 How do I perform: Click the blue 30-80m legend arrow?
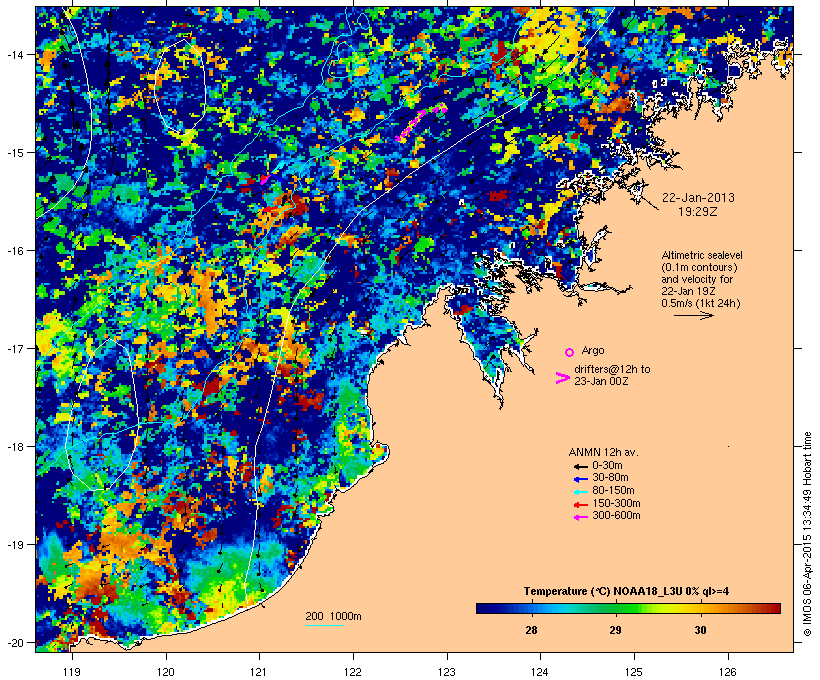tap(580, 479)
